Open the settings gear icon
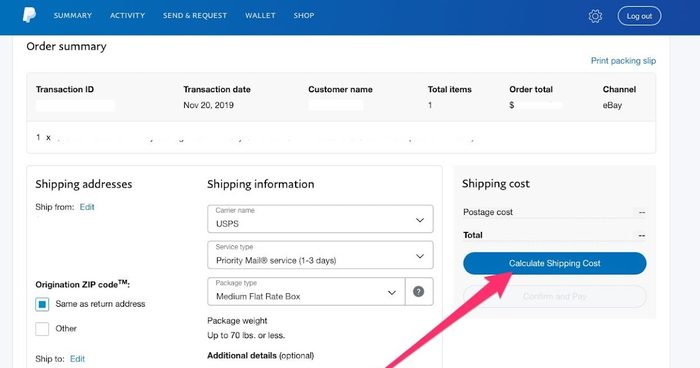 click(x=595, y=16)
